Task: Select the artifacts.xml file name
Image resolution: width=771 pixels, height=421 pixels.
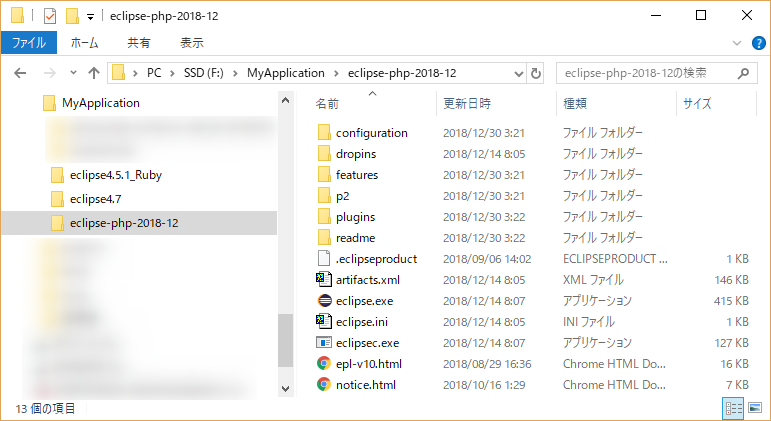Action: (368, 280)
